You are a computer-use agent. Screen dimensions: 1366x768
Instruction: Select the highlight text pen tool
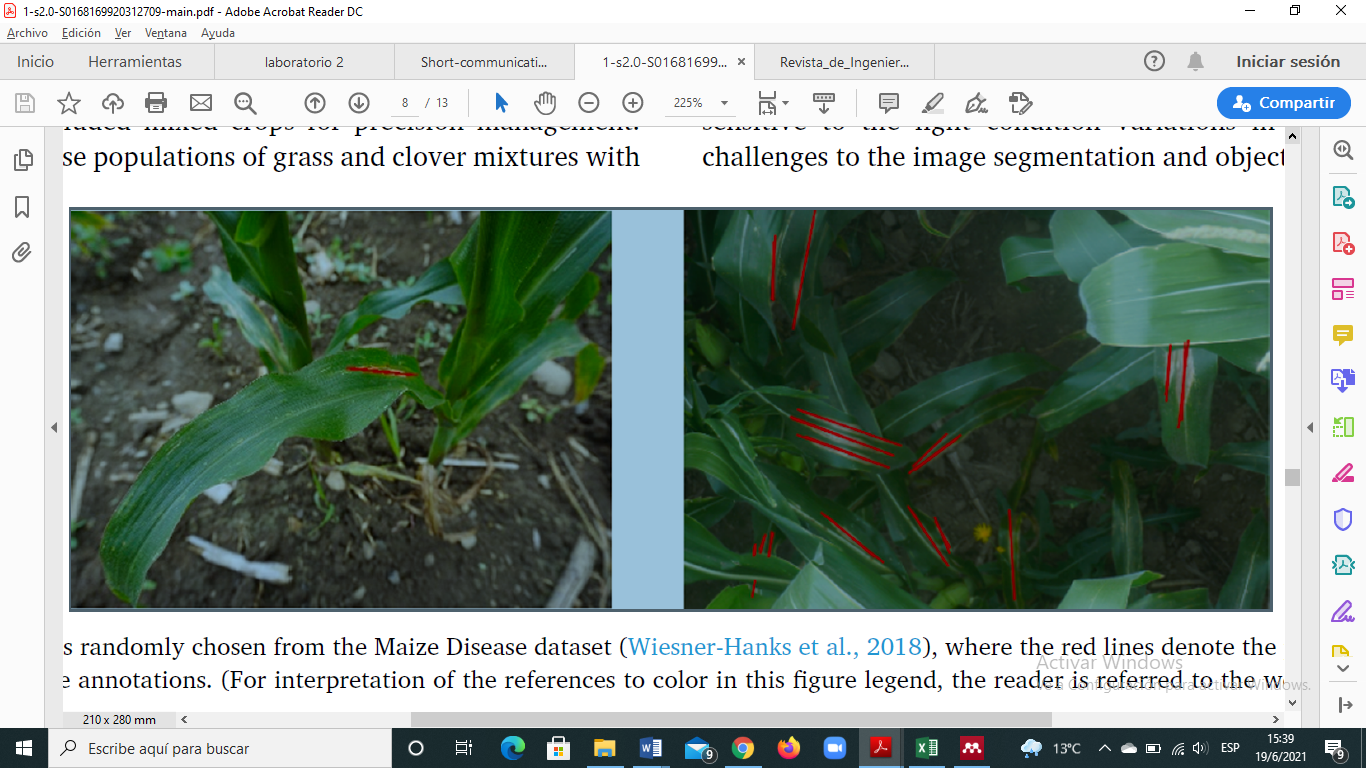pyautogui.click(x=932, y=103)
